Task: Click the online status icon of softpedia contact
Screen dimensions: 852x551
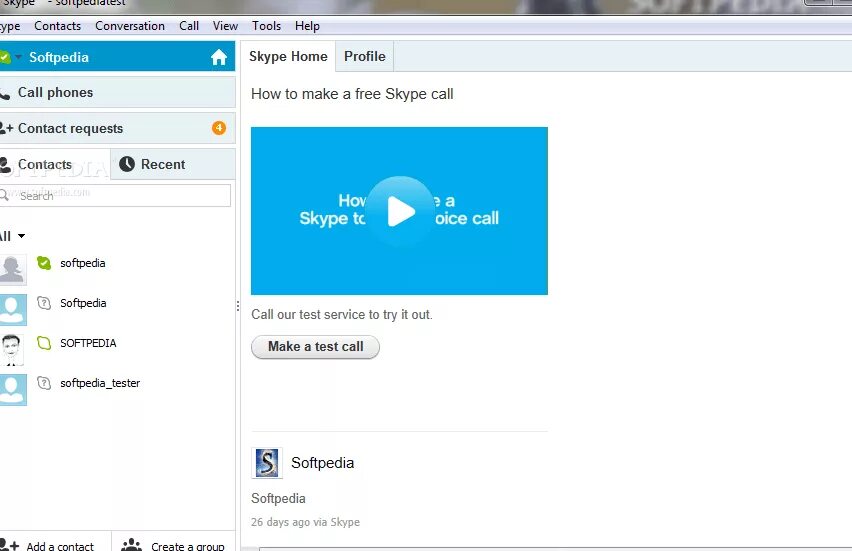Action: coord(44,263)
